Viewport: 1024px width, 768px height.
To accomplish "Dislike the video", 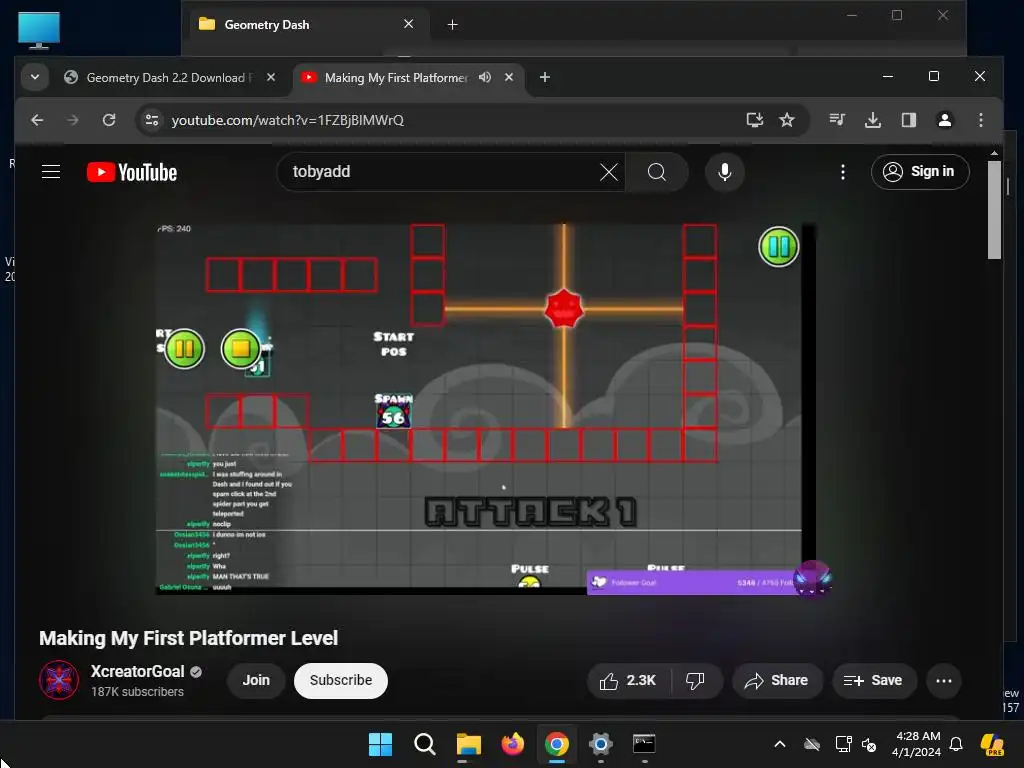I will [x=696, y=680].
